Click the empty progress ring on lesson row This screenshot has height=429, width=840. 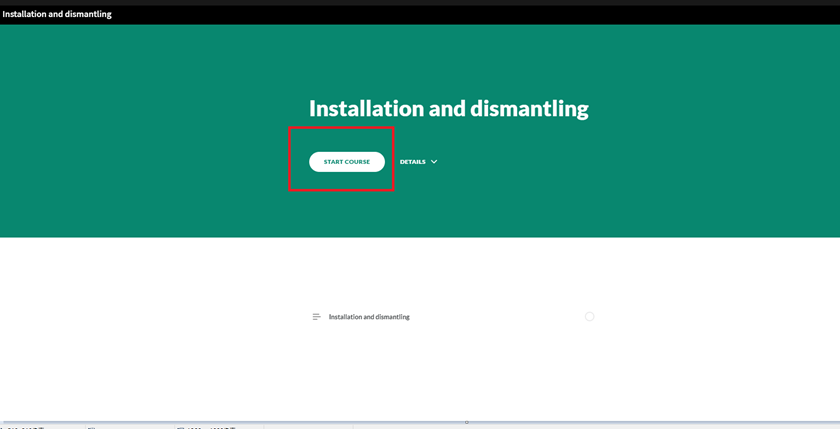point(589,317)
